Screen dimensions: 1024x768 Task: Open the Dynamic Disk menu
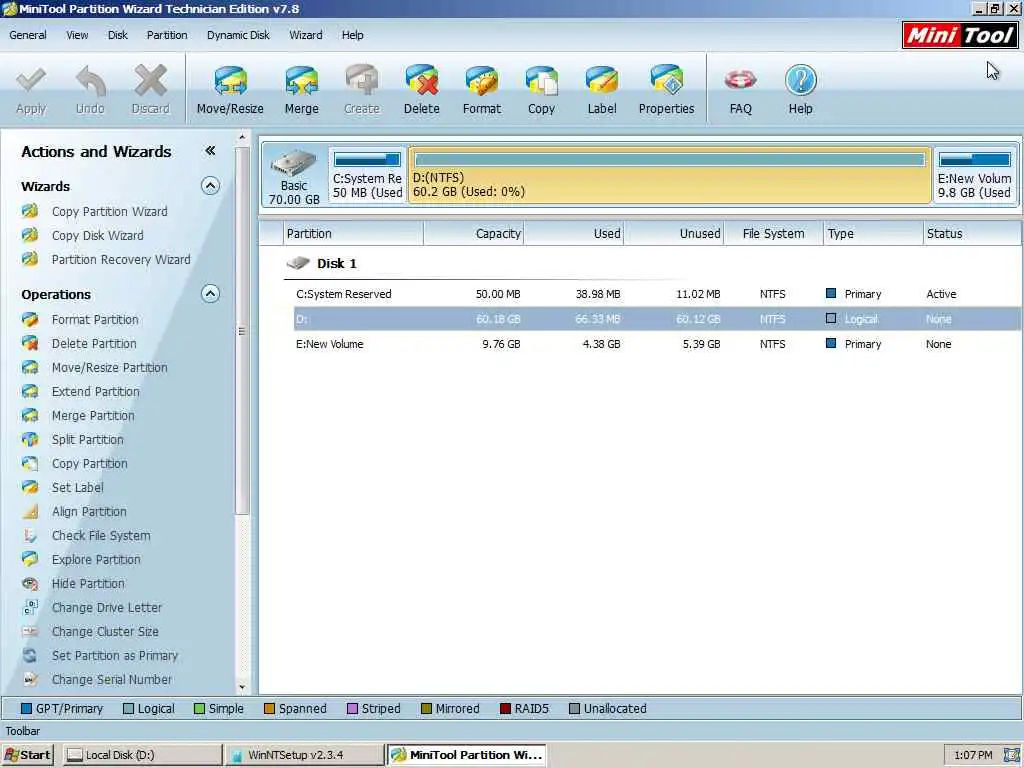238,35
